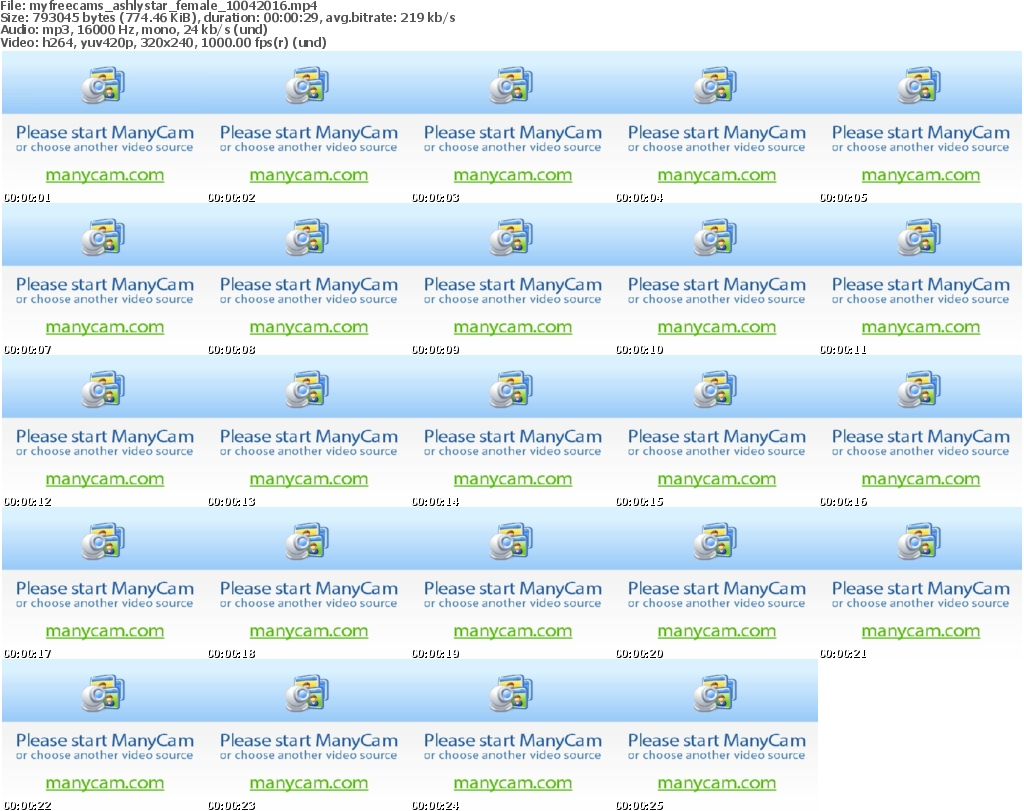
Task: Click the ManyCam icon in frame 00:00:23
Action: (x=307, y=693)
